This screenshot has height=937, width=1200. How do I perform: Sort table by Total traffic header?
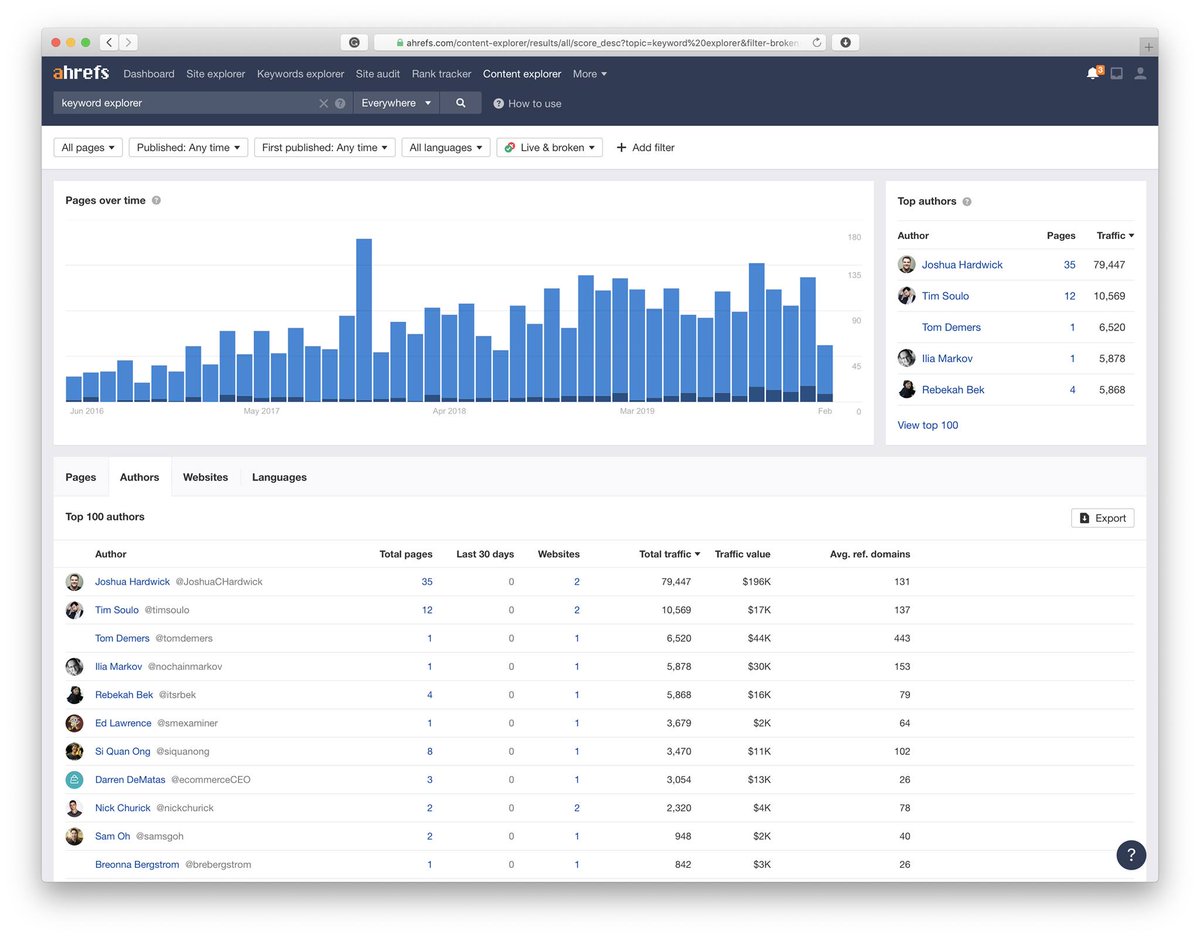coord(669,554)
